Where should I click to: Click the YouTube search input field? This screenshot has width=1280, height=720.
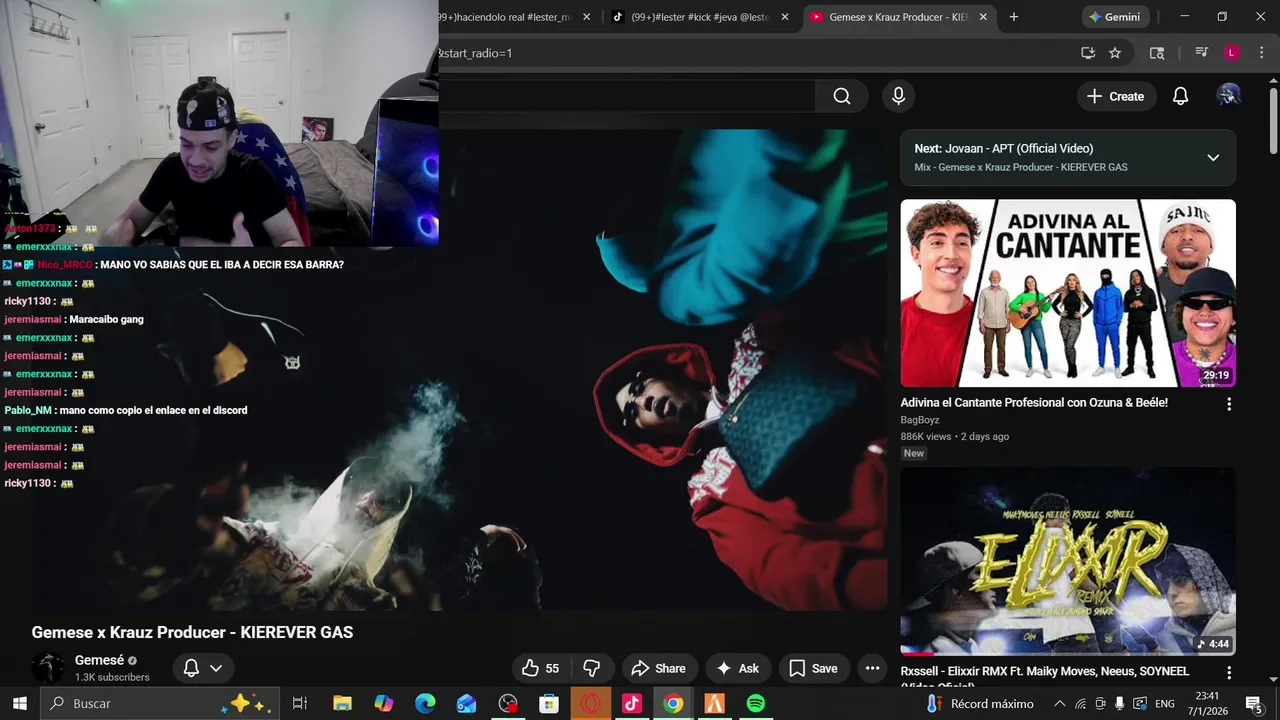click(627, 96)
